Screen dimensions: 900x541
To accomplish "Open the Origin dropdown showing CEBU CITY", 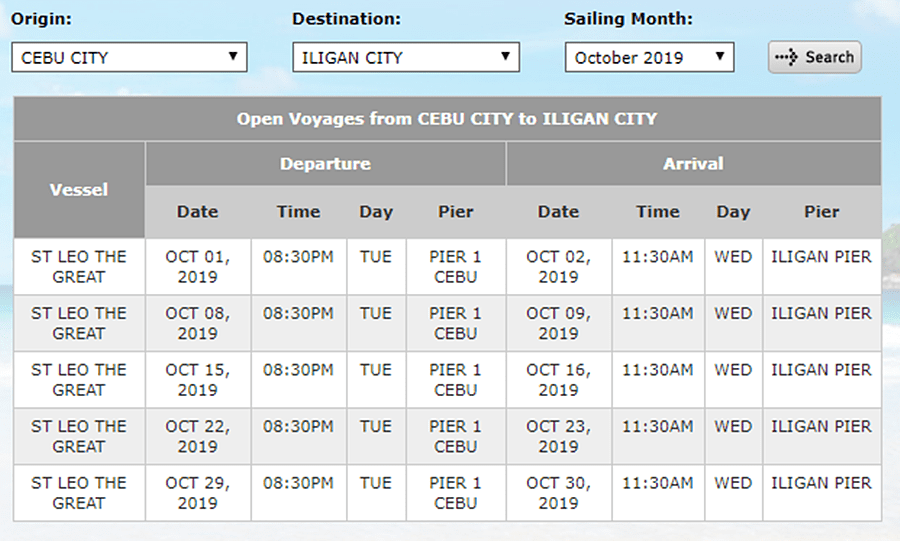I will point(129,57).
